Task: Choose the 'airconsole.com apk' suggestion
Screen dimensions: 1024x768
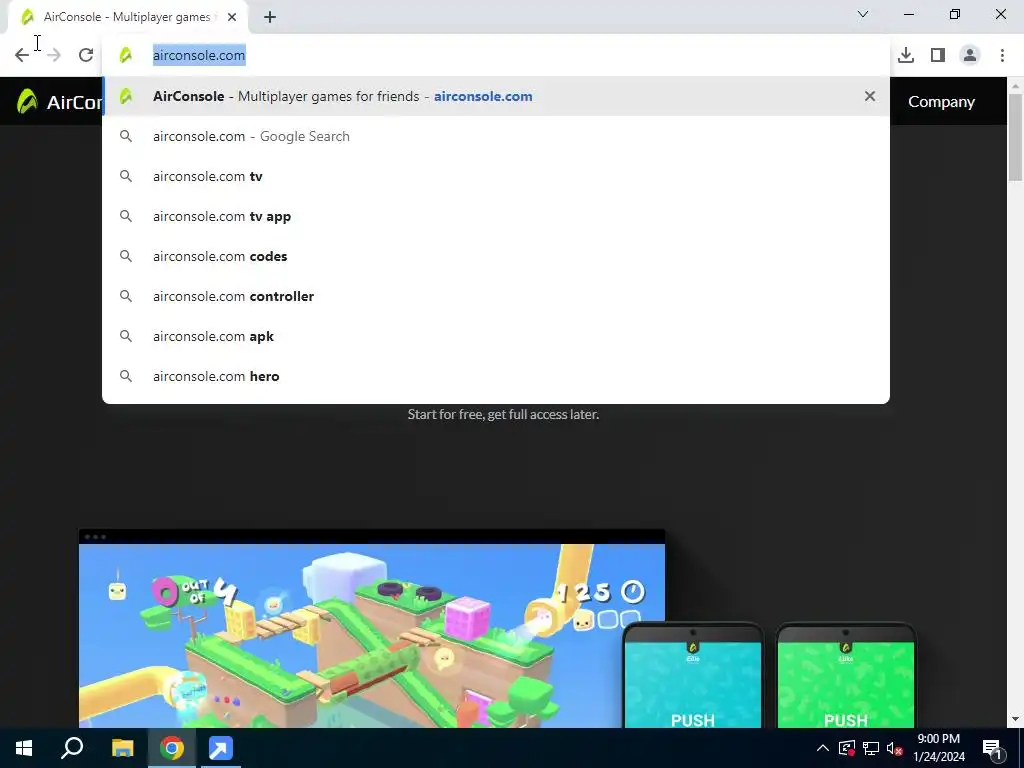Action: tap(496, 336)
